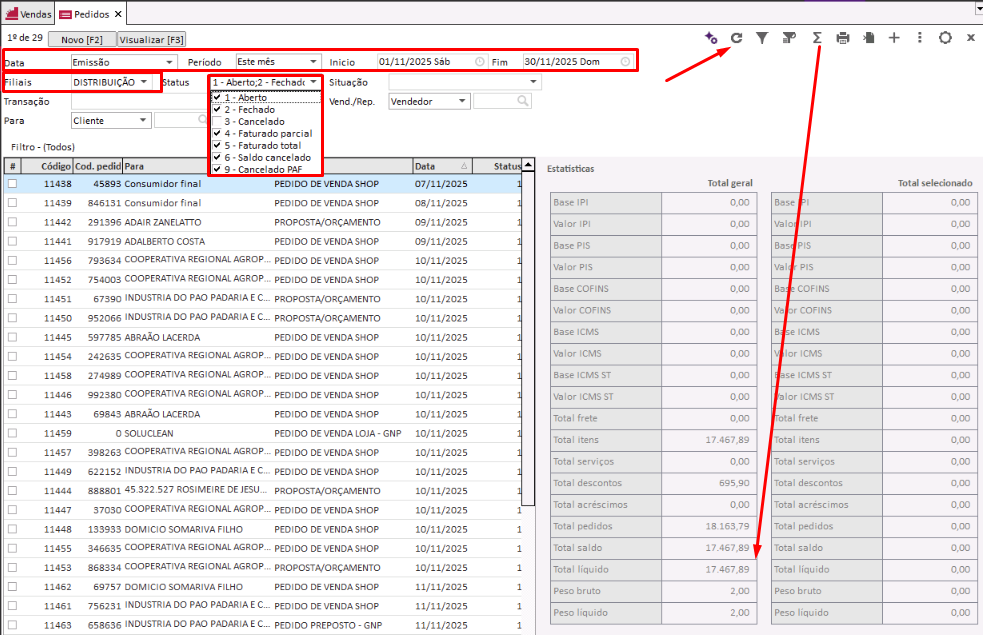
Task: Click the printer icon
Action: (842, 38)
